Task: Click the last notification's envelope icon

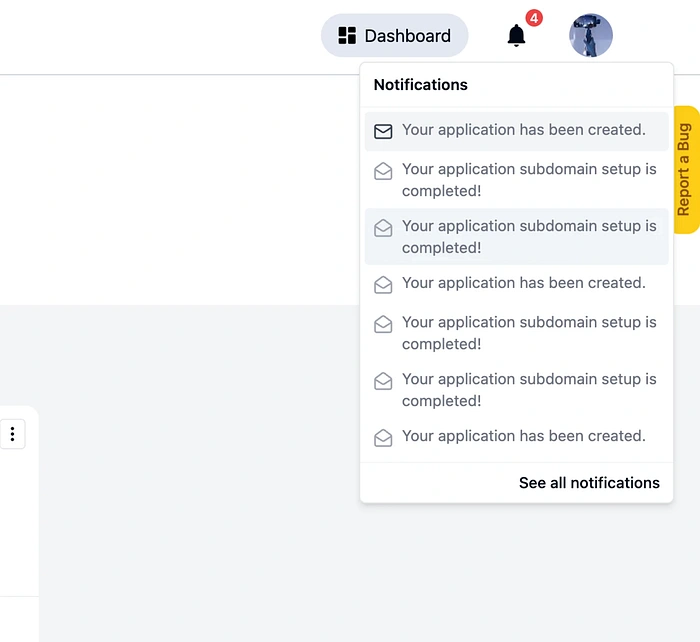Action: pos(383,438)
